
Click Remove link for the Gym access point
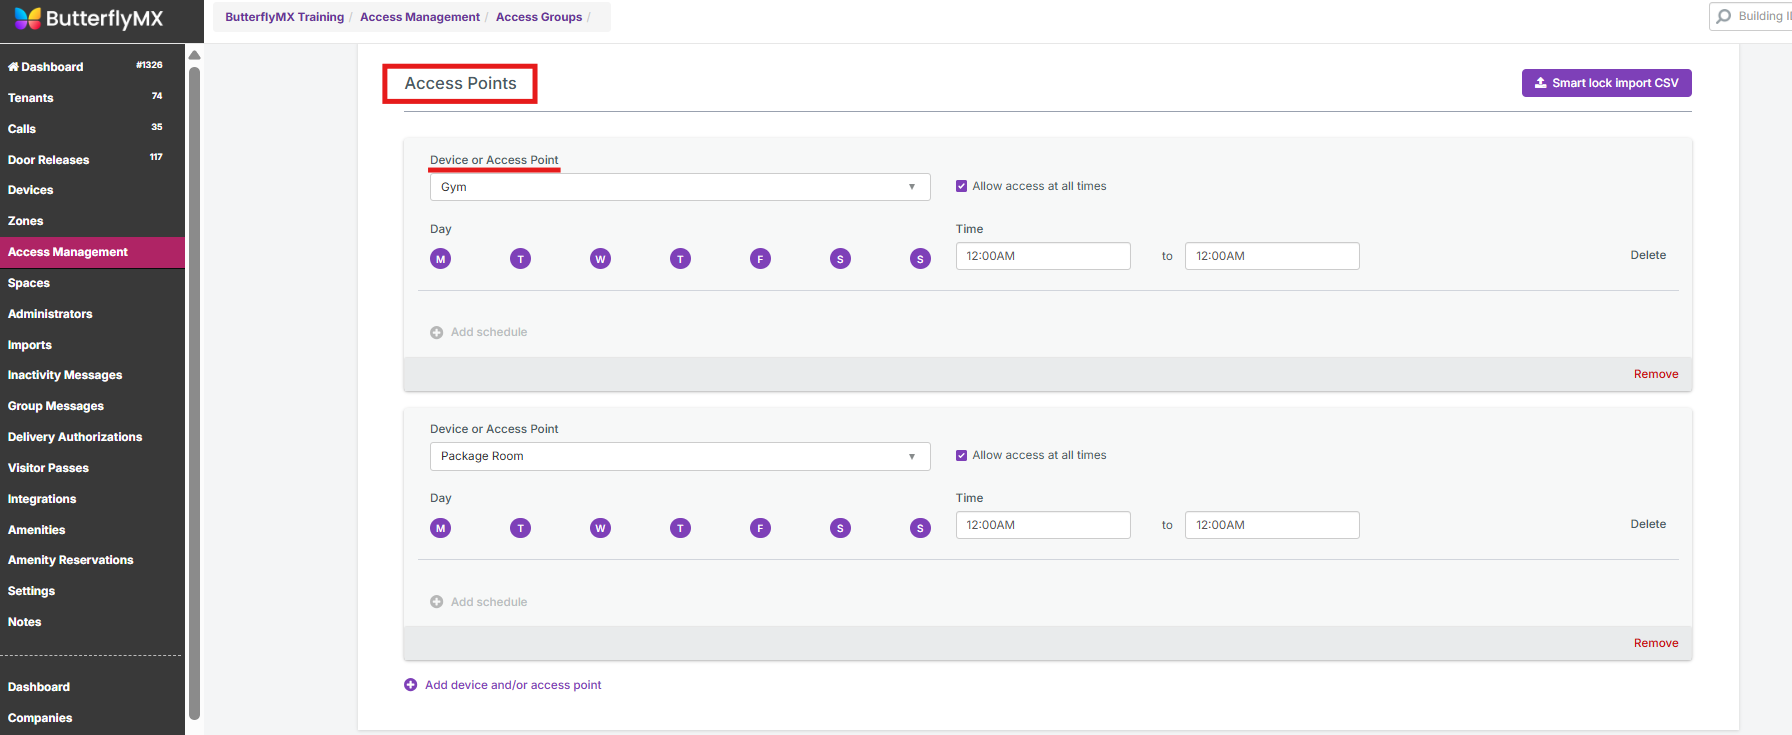(1655, 374)
